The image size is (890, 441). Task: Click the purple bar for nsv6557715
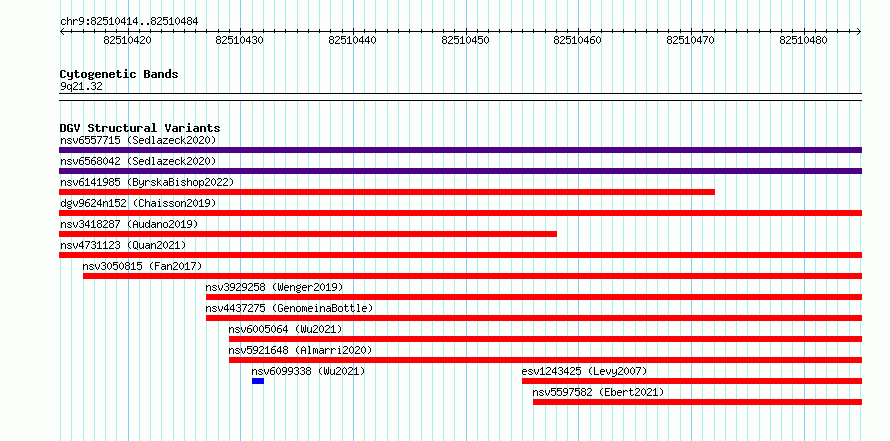pyautogui.click(x=460, y=150)
